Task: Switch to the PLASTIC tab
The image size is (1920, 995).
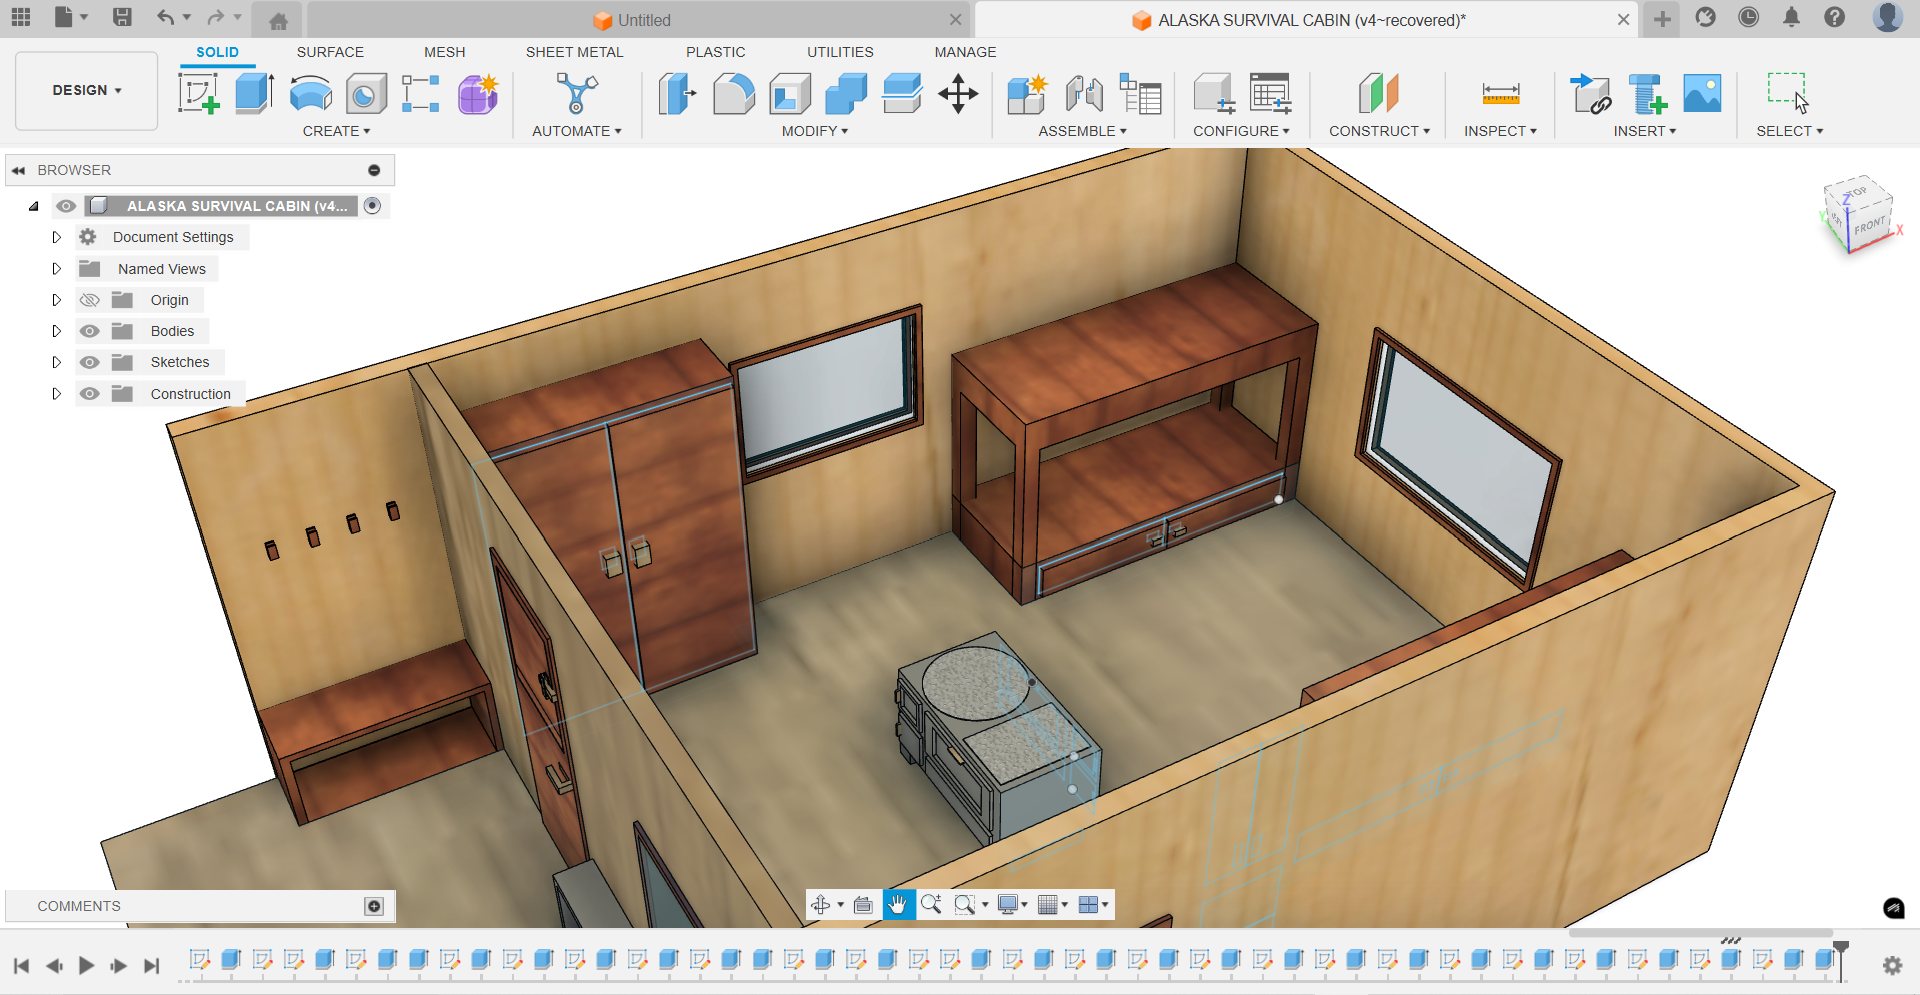Action: point(715,52)
